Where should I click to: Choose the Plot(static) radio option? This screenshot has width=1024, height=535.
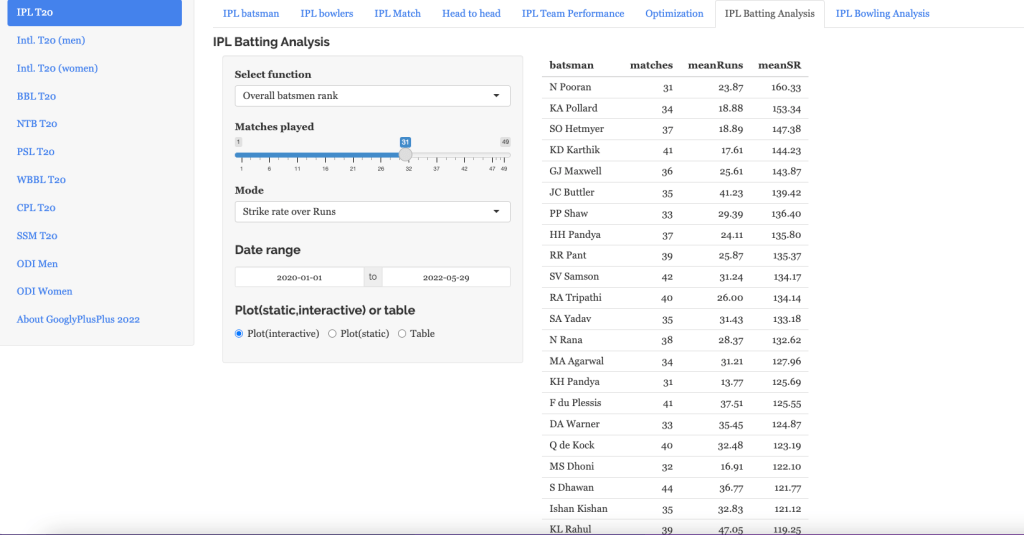tap(332, 334)
